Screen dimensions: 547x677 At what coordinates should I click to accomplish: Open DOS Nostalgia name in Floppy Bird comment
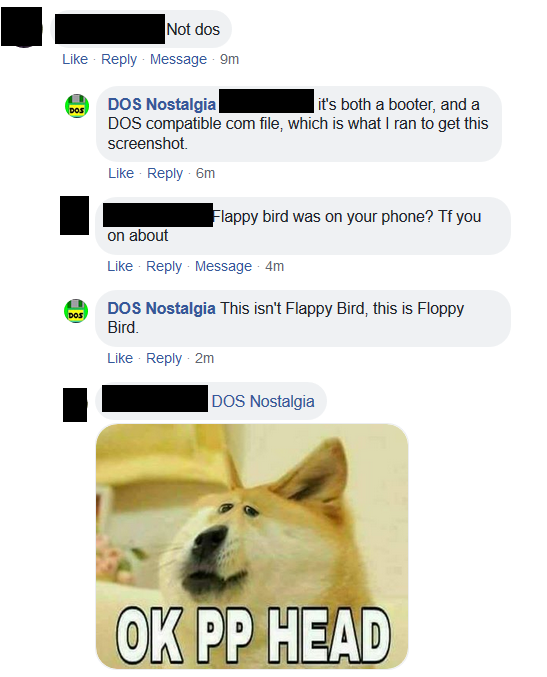pos(161,308)
